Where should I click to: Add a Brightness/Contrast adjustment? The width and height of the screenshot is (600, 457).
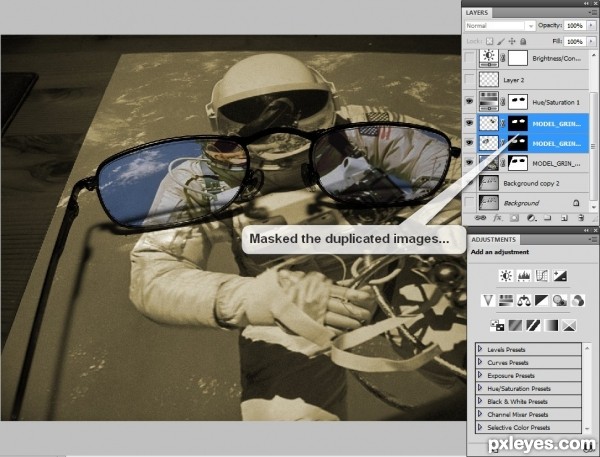click(506, 276)
